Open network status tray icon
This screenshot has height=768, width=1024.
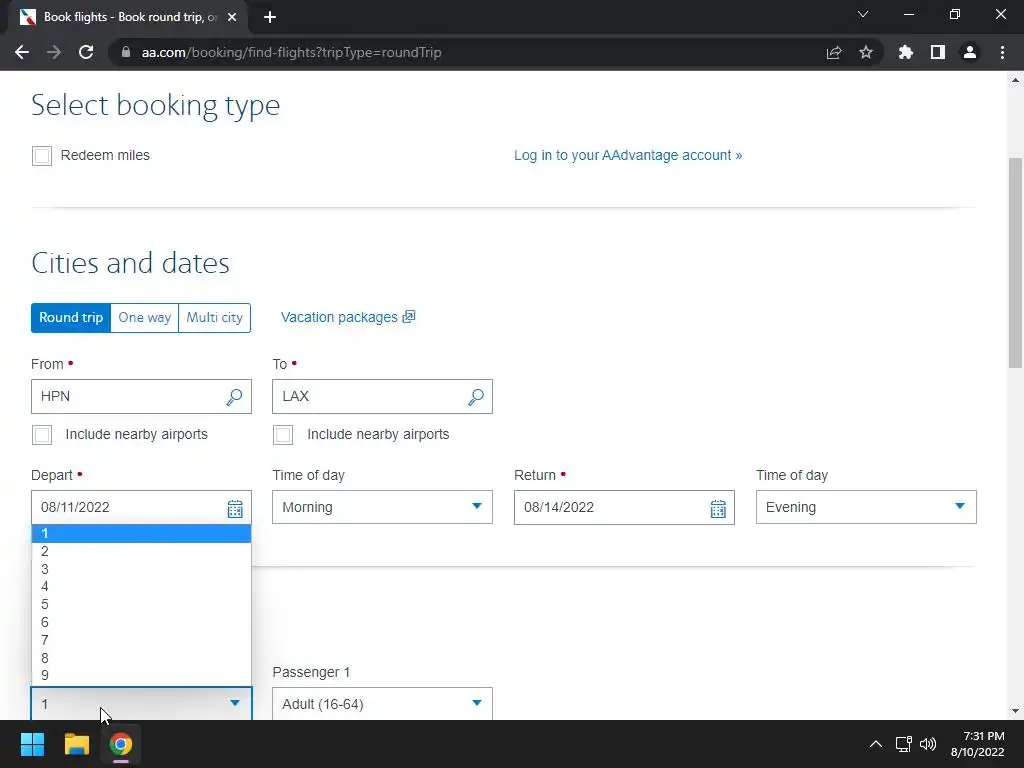904,744
